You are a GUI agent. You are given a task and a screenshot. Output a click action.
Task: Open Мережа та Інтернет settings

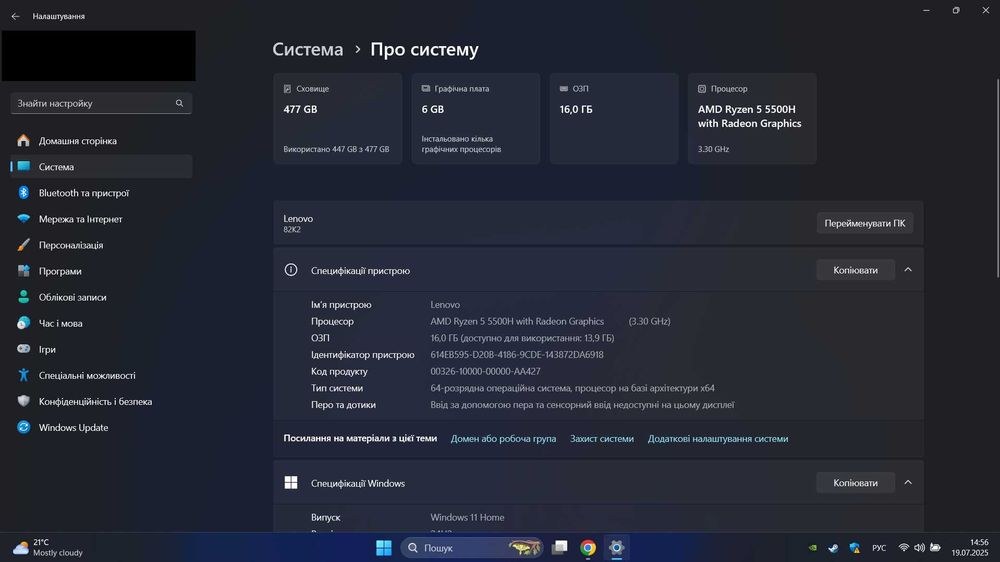point(101,219)
